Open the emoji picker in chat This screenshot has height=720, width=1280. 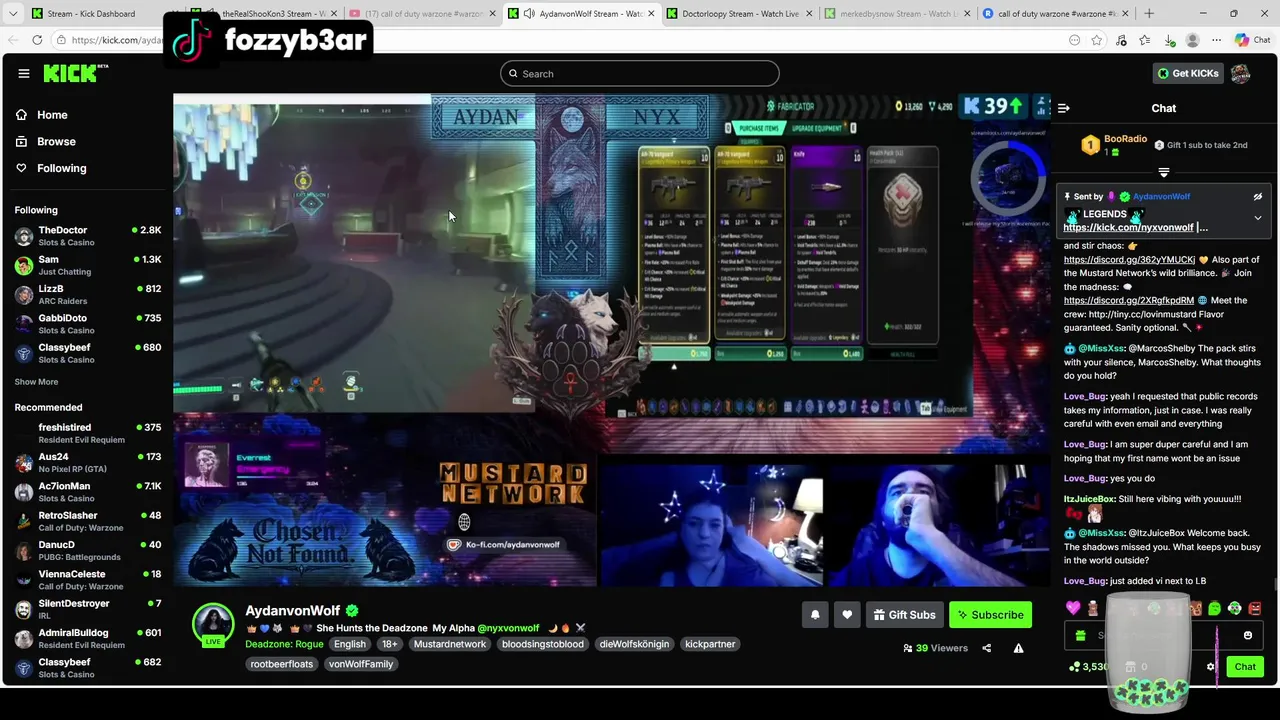(1247, 635)
